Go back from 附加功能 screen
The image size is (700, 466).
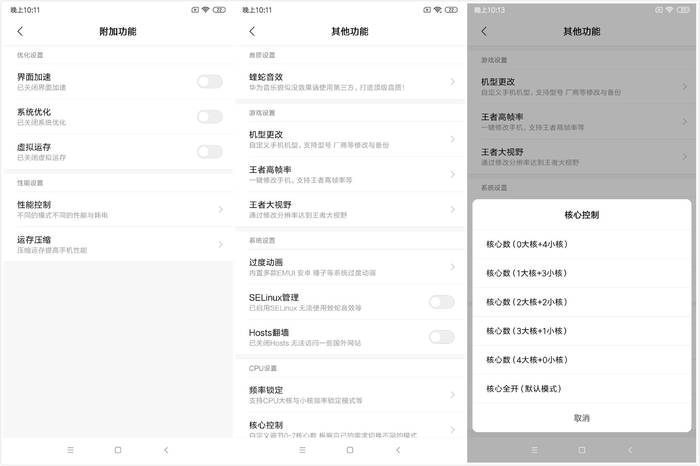point(20,31)
